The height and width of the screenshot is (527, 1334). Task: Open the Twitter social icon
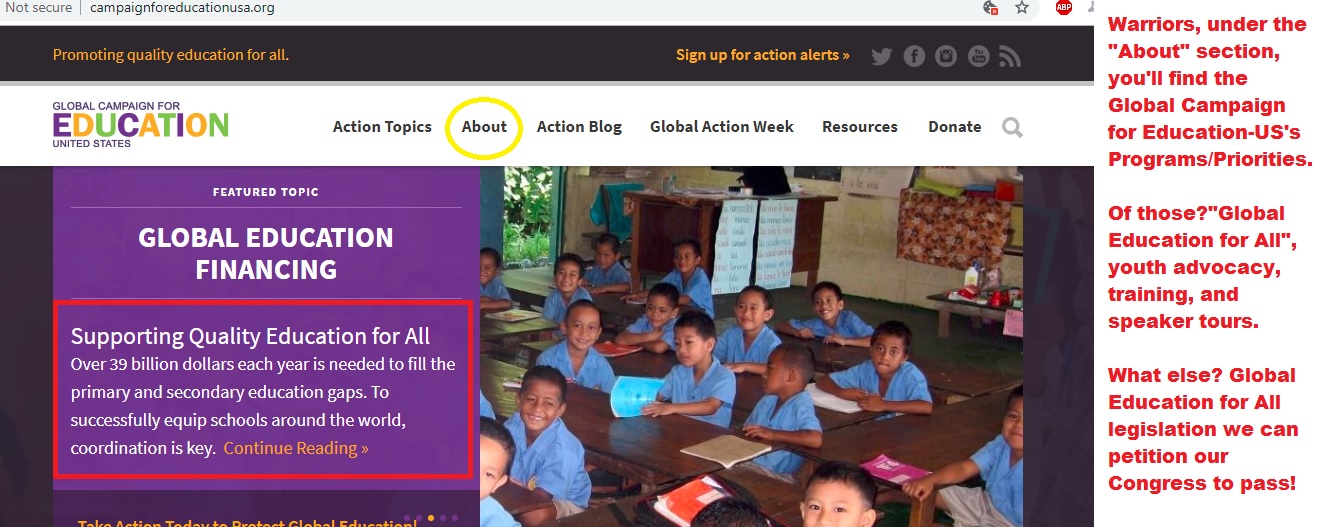[881, 56]
